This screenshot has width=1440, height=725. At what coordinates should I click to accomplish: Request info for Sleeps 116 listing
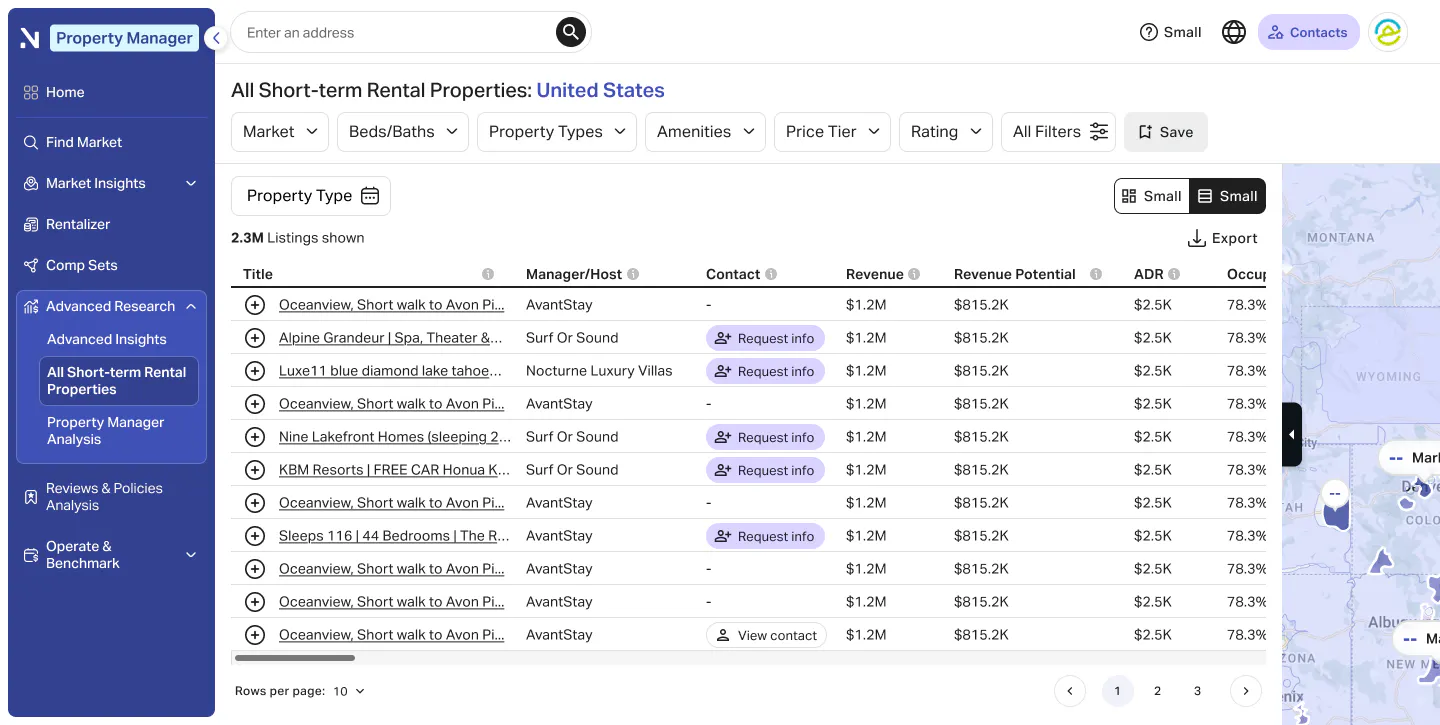tap(765, 536)
